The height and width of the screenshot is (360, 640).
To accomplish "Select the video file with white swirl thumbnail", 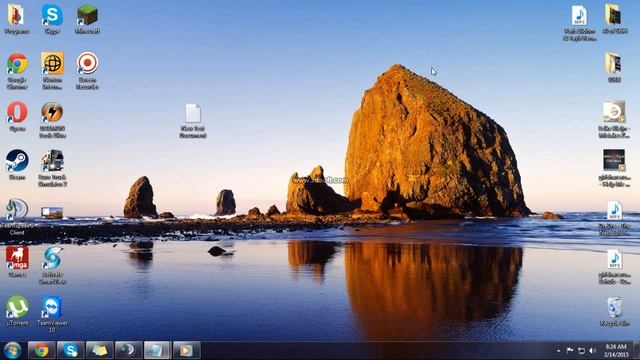I will click(614, 119).
